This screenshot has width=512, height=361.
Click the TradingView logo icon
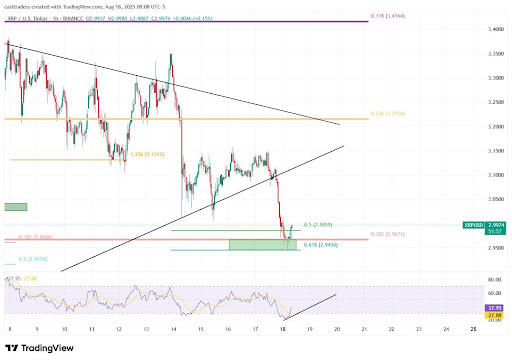(x=12, y=348)
